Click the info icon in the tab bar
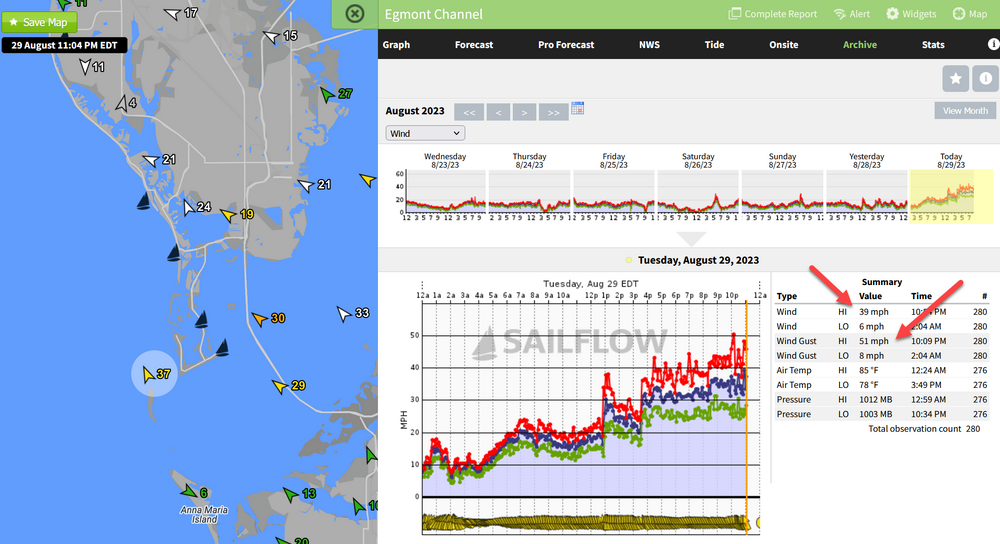Screen dimensions: 1000x544 click(993, 44)
